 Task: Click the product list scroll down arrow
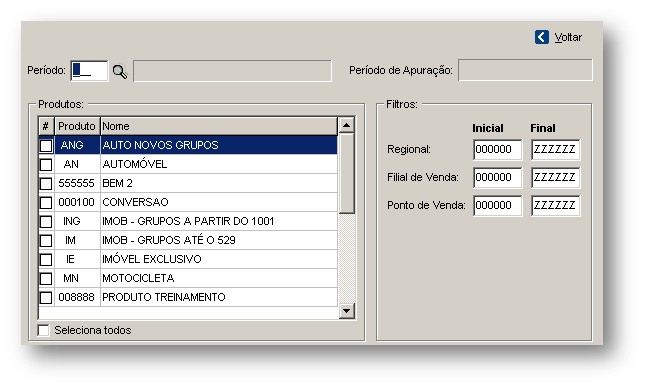(x=346, y=311)
